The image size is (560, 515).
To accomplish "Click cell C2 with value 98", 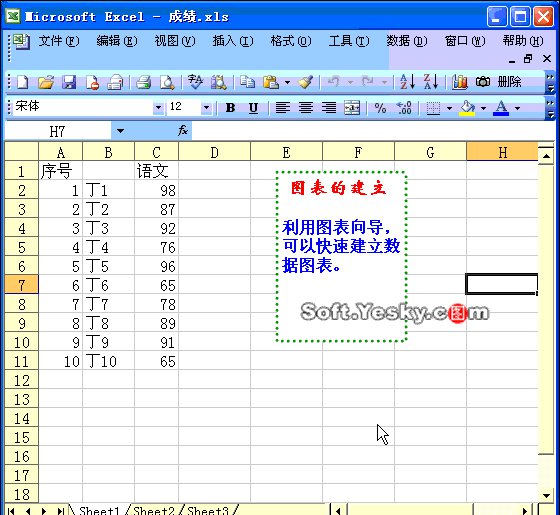I will 156,190.
